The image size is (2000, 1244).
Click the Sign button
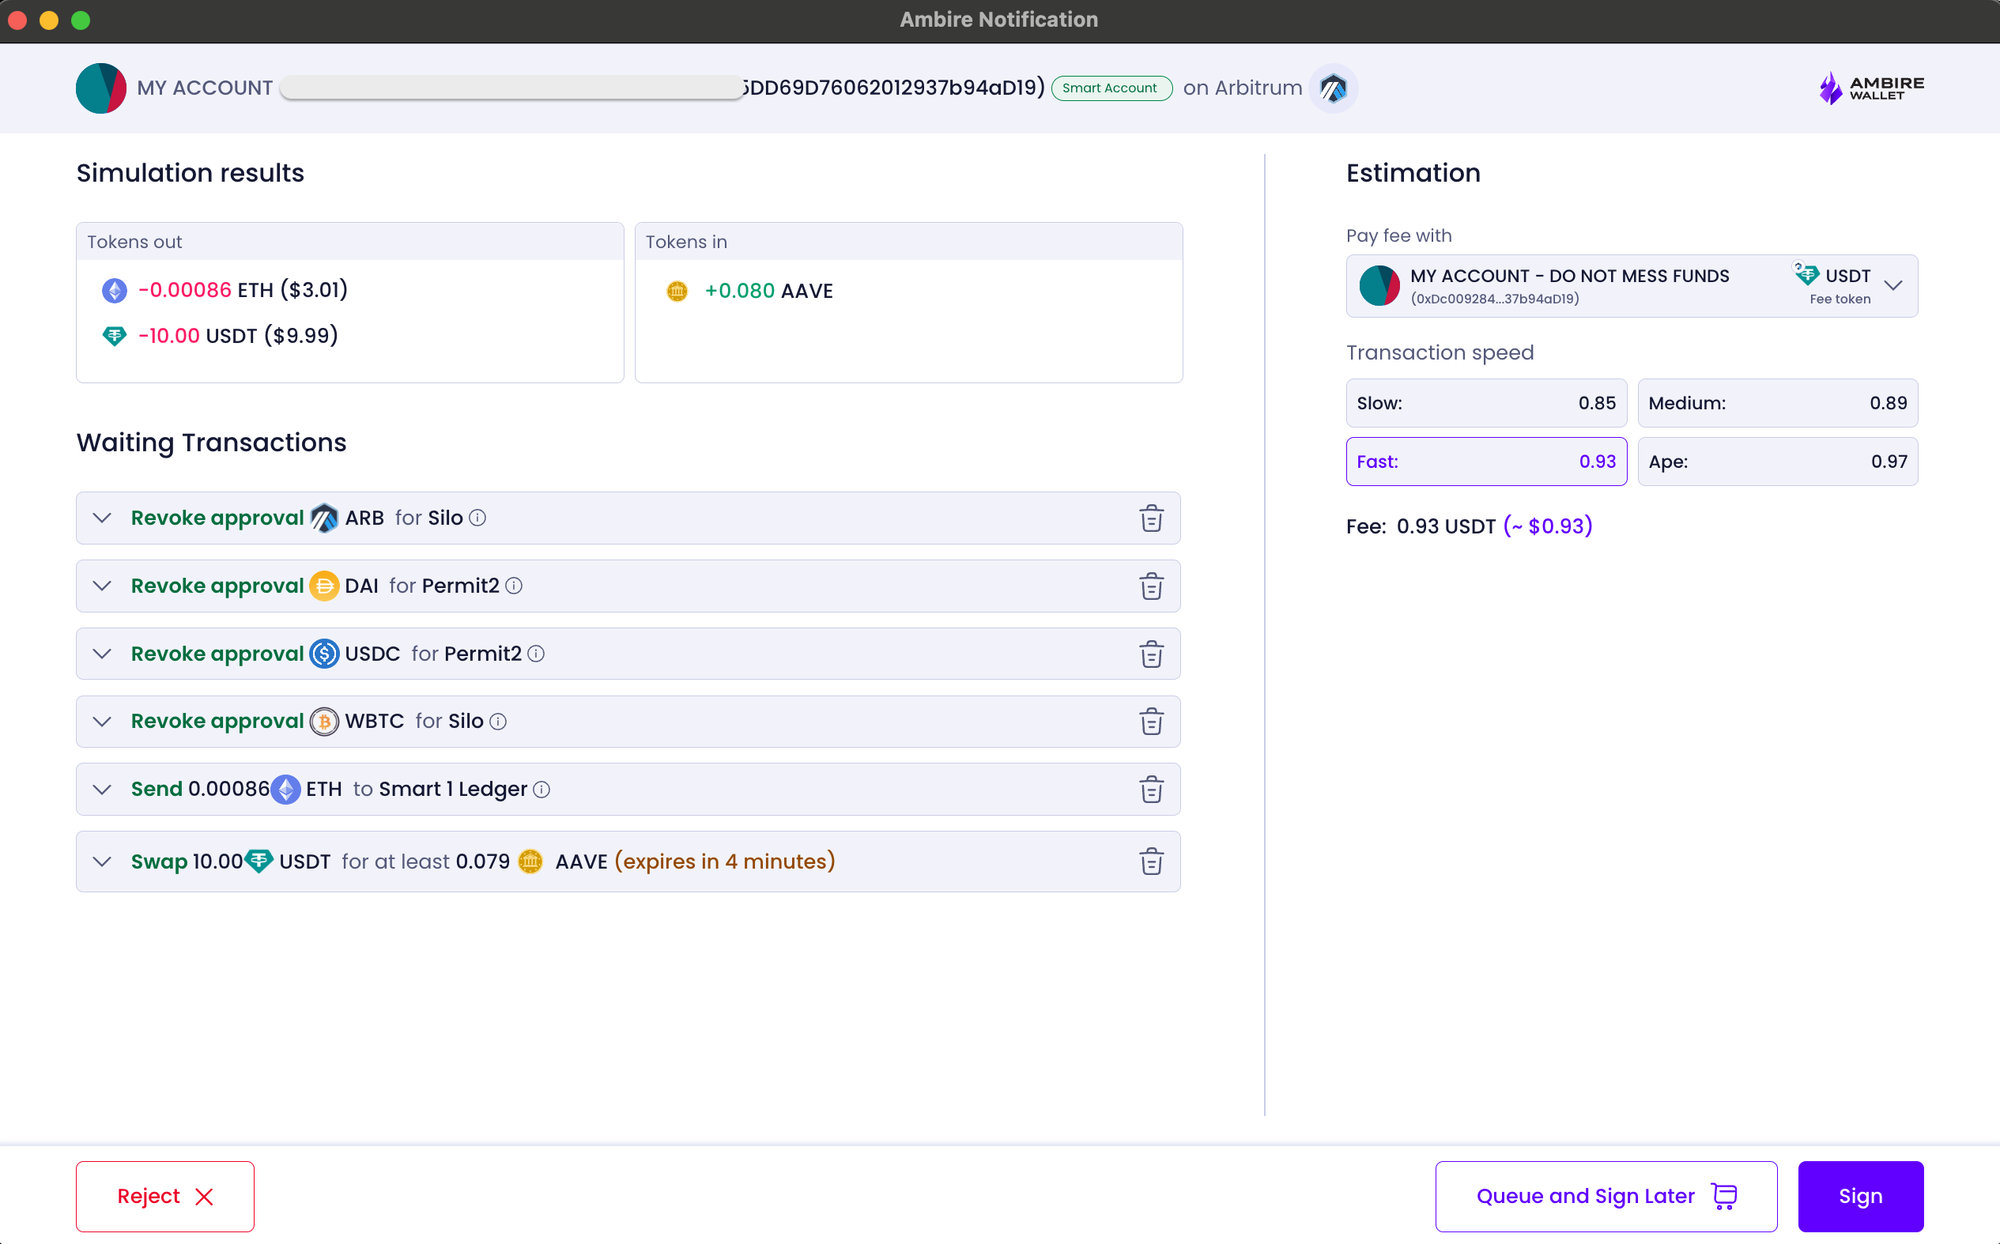tap(1860, 1196)
